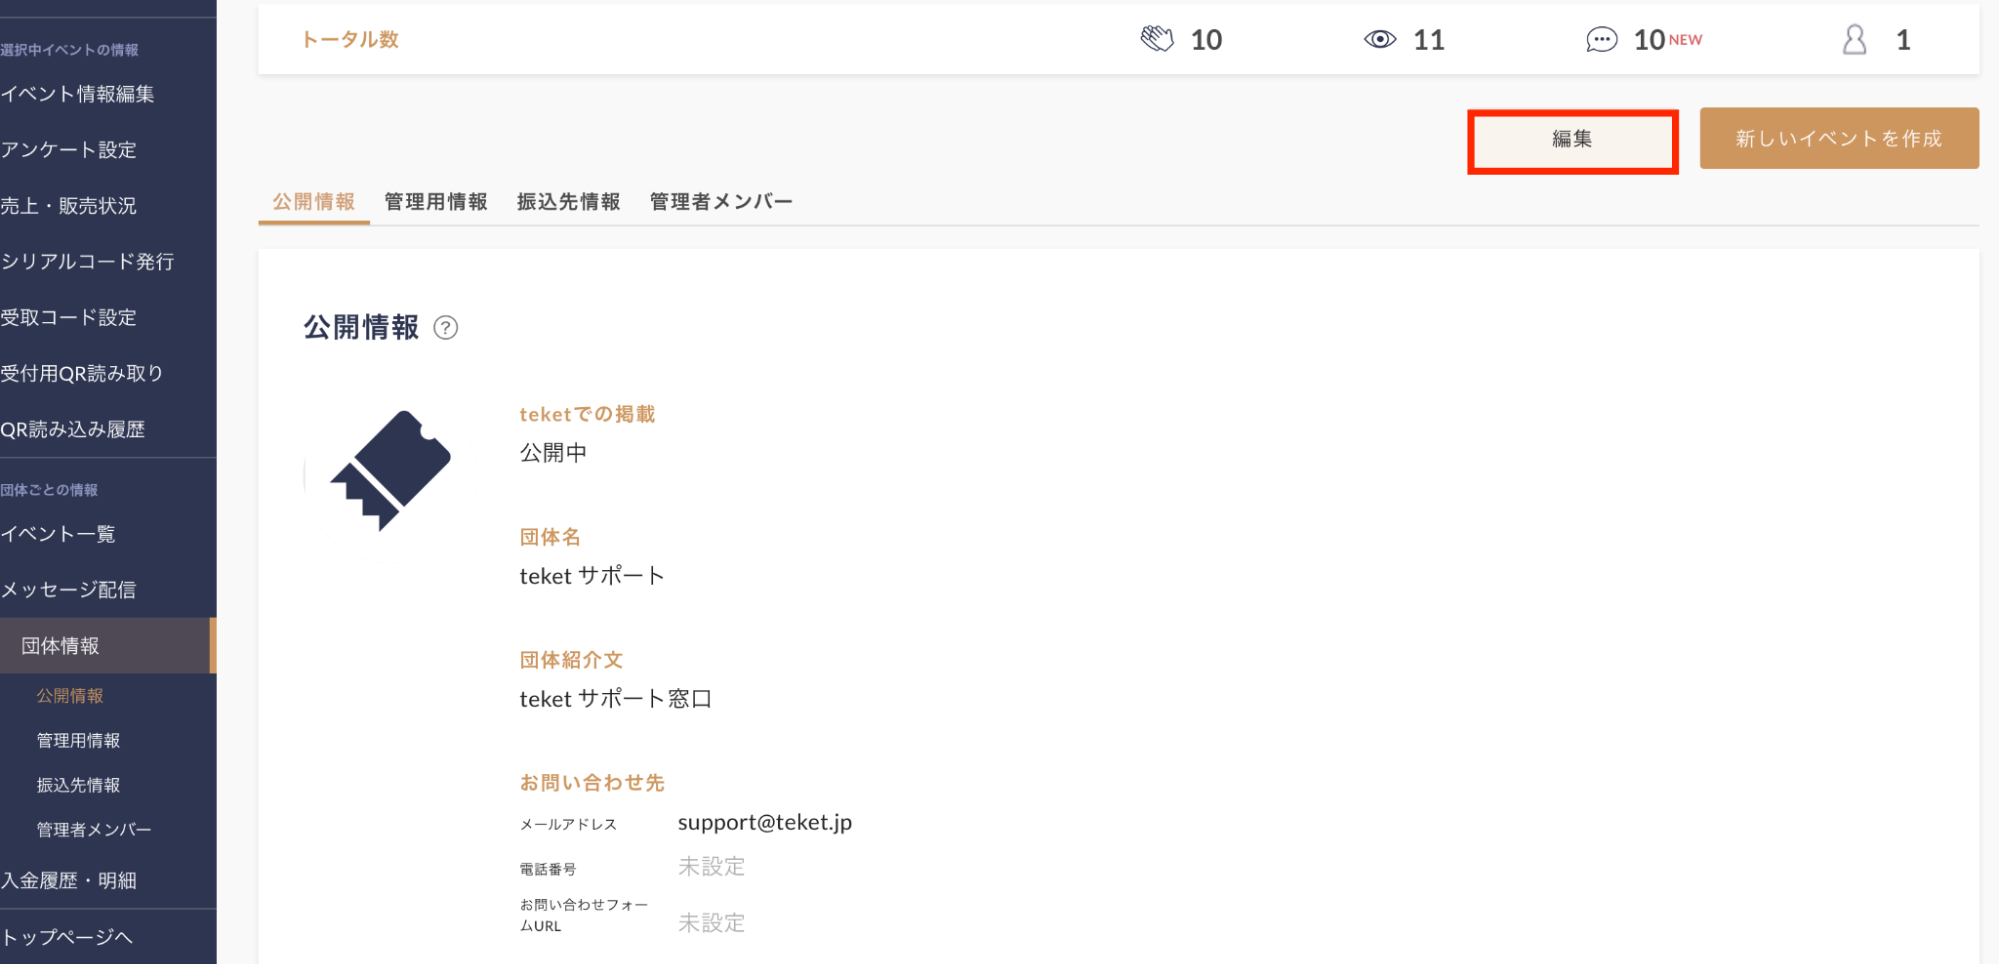The height and width of the screenshot is (965, 1999).
Task: Click the teketでの掲載 field label
Action: 587,414
